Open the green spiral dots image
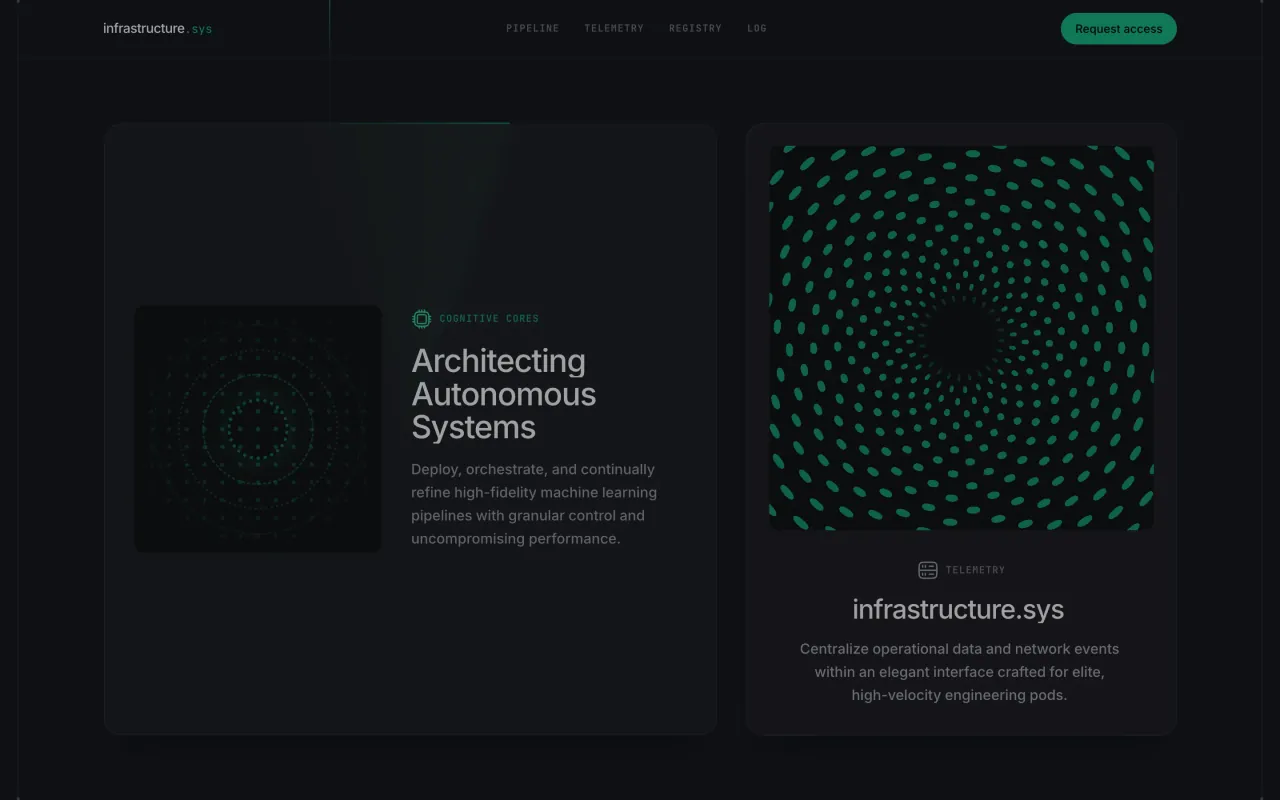Viewport: 1280px width, 800px height. tap(961, 339)
